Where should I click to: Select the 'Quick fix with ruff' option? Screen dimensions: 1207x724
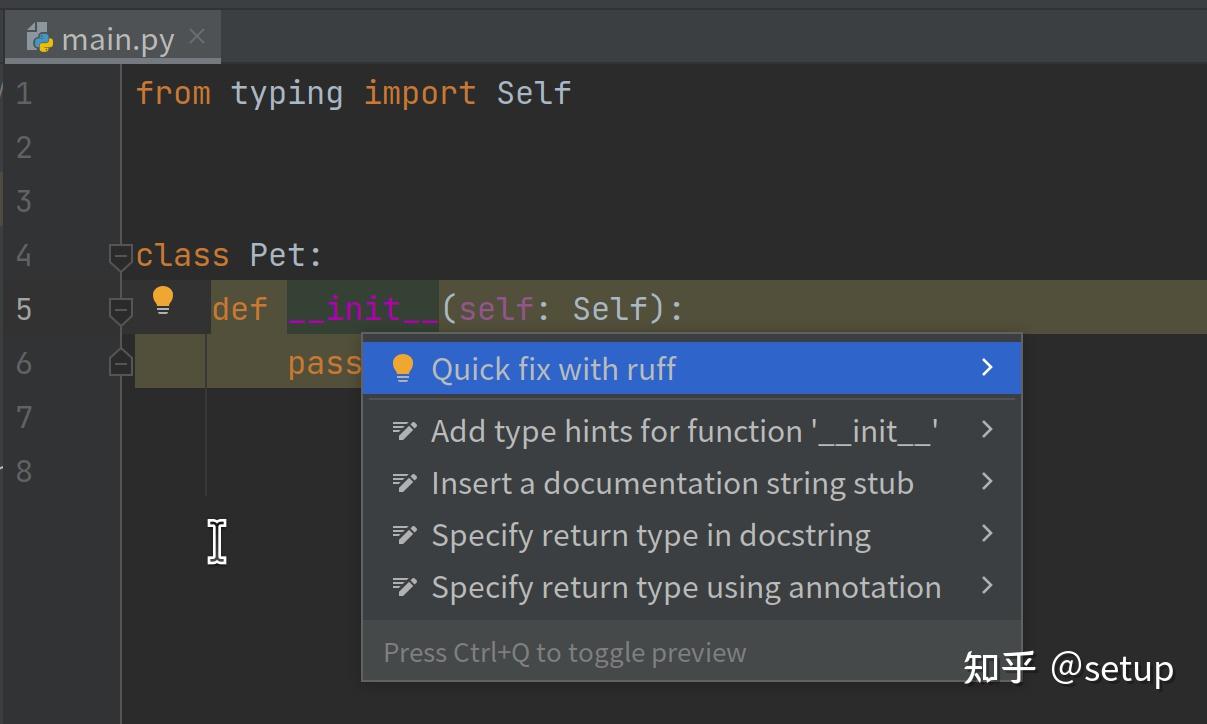pyautogui.click(x=557, y=368)
